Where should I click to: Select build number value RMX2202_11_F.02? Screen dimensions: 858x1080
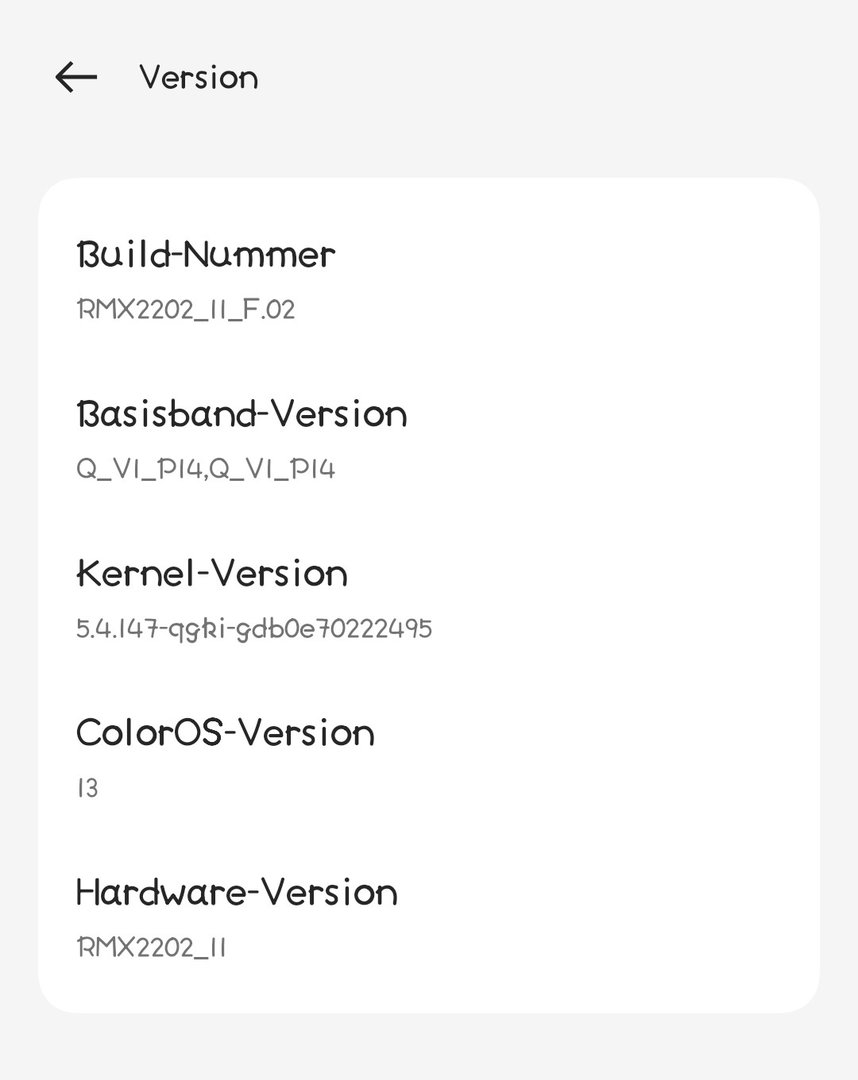coord(186,310)
